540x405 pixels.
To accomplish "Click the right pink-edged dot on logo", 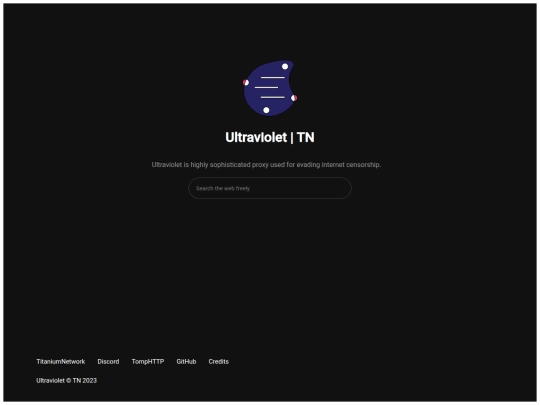I will (x=294, y=98).
